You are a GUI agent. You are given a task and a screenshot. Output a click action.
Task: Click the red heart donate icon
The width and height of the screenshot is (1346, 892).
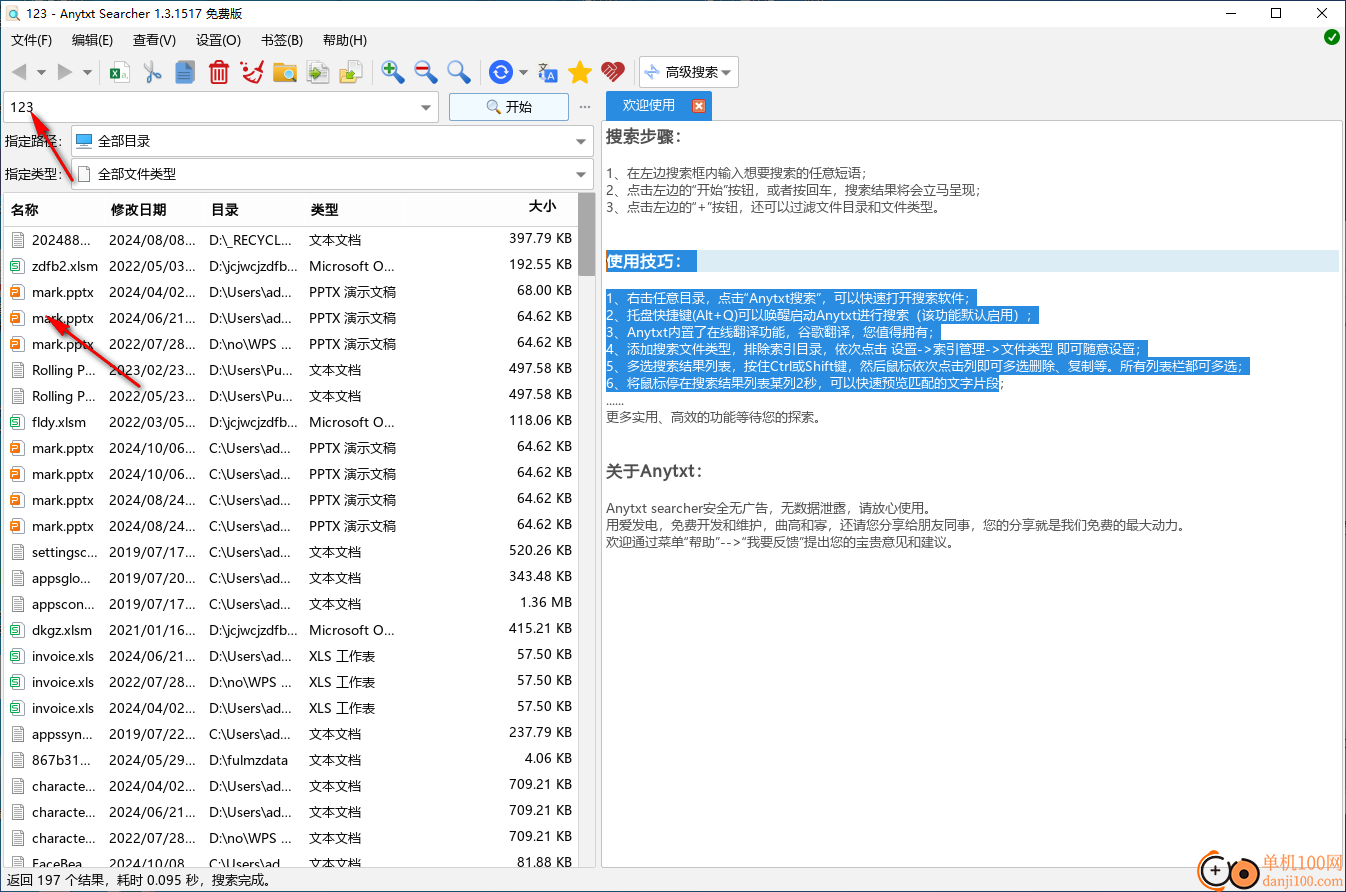613,72
